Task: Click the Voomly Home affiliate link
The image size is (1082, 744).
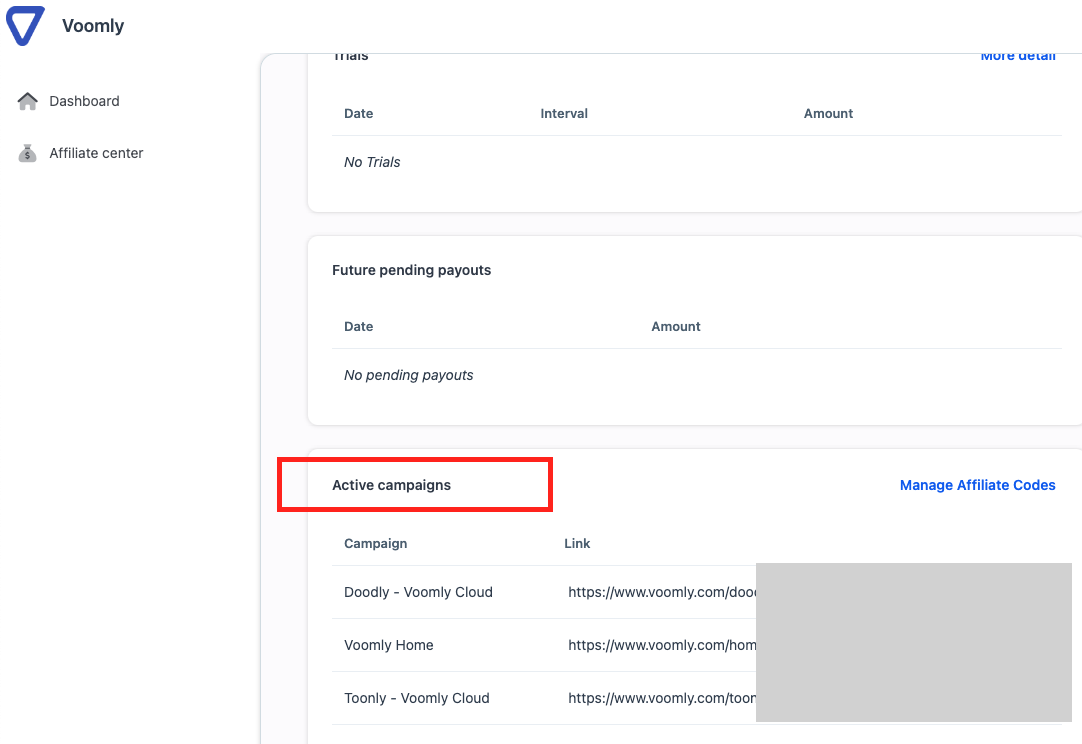Action: tap(662, 645)
